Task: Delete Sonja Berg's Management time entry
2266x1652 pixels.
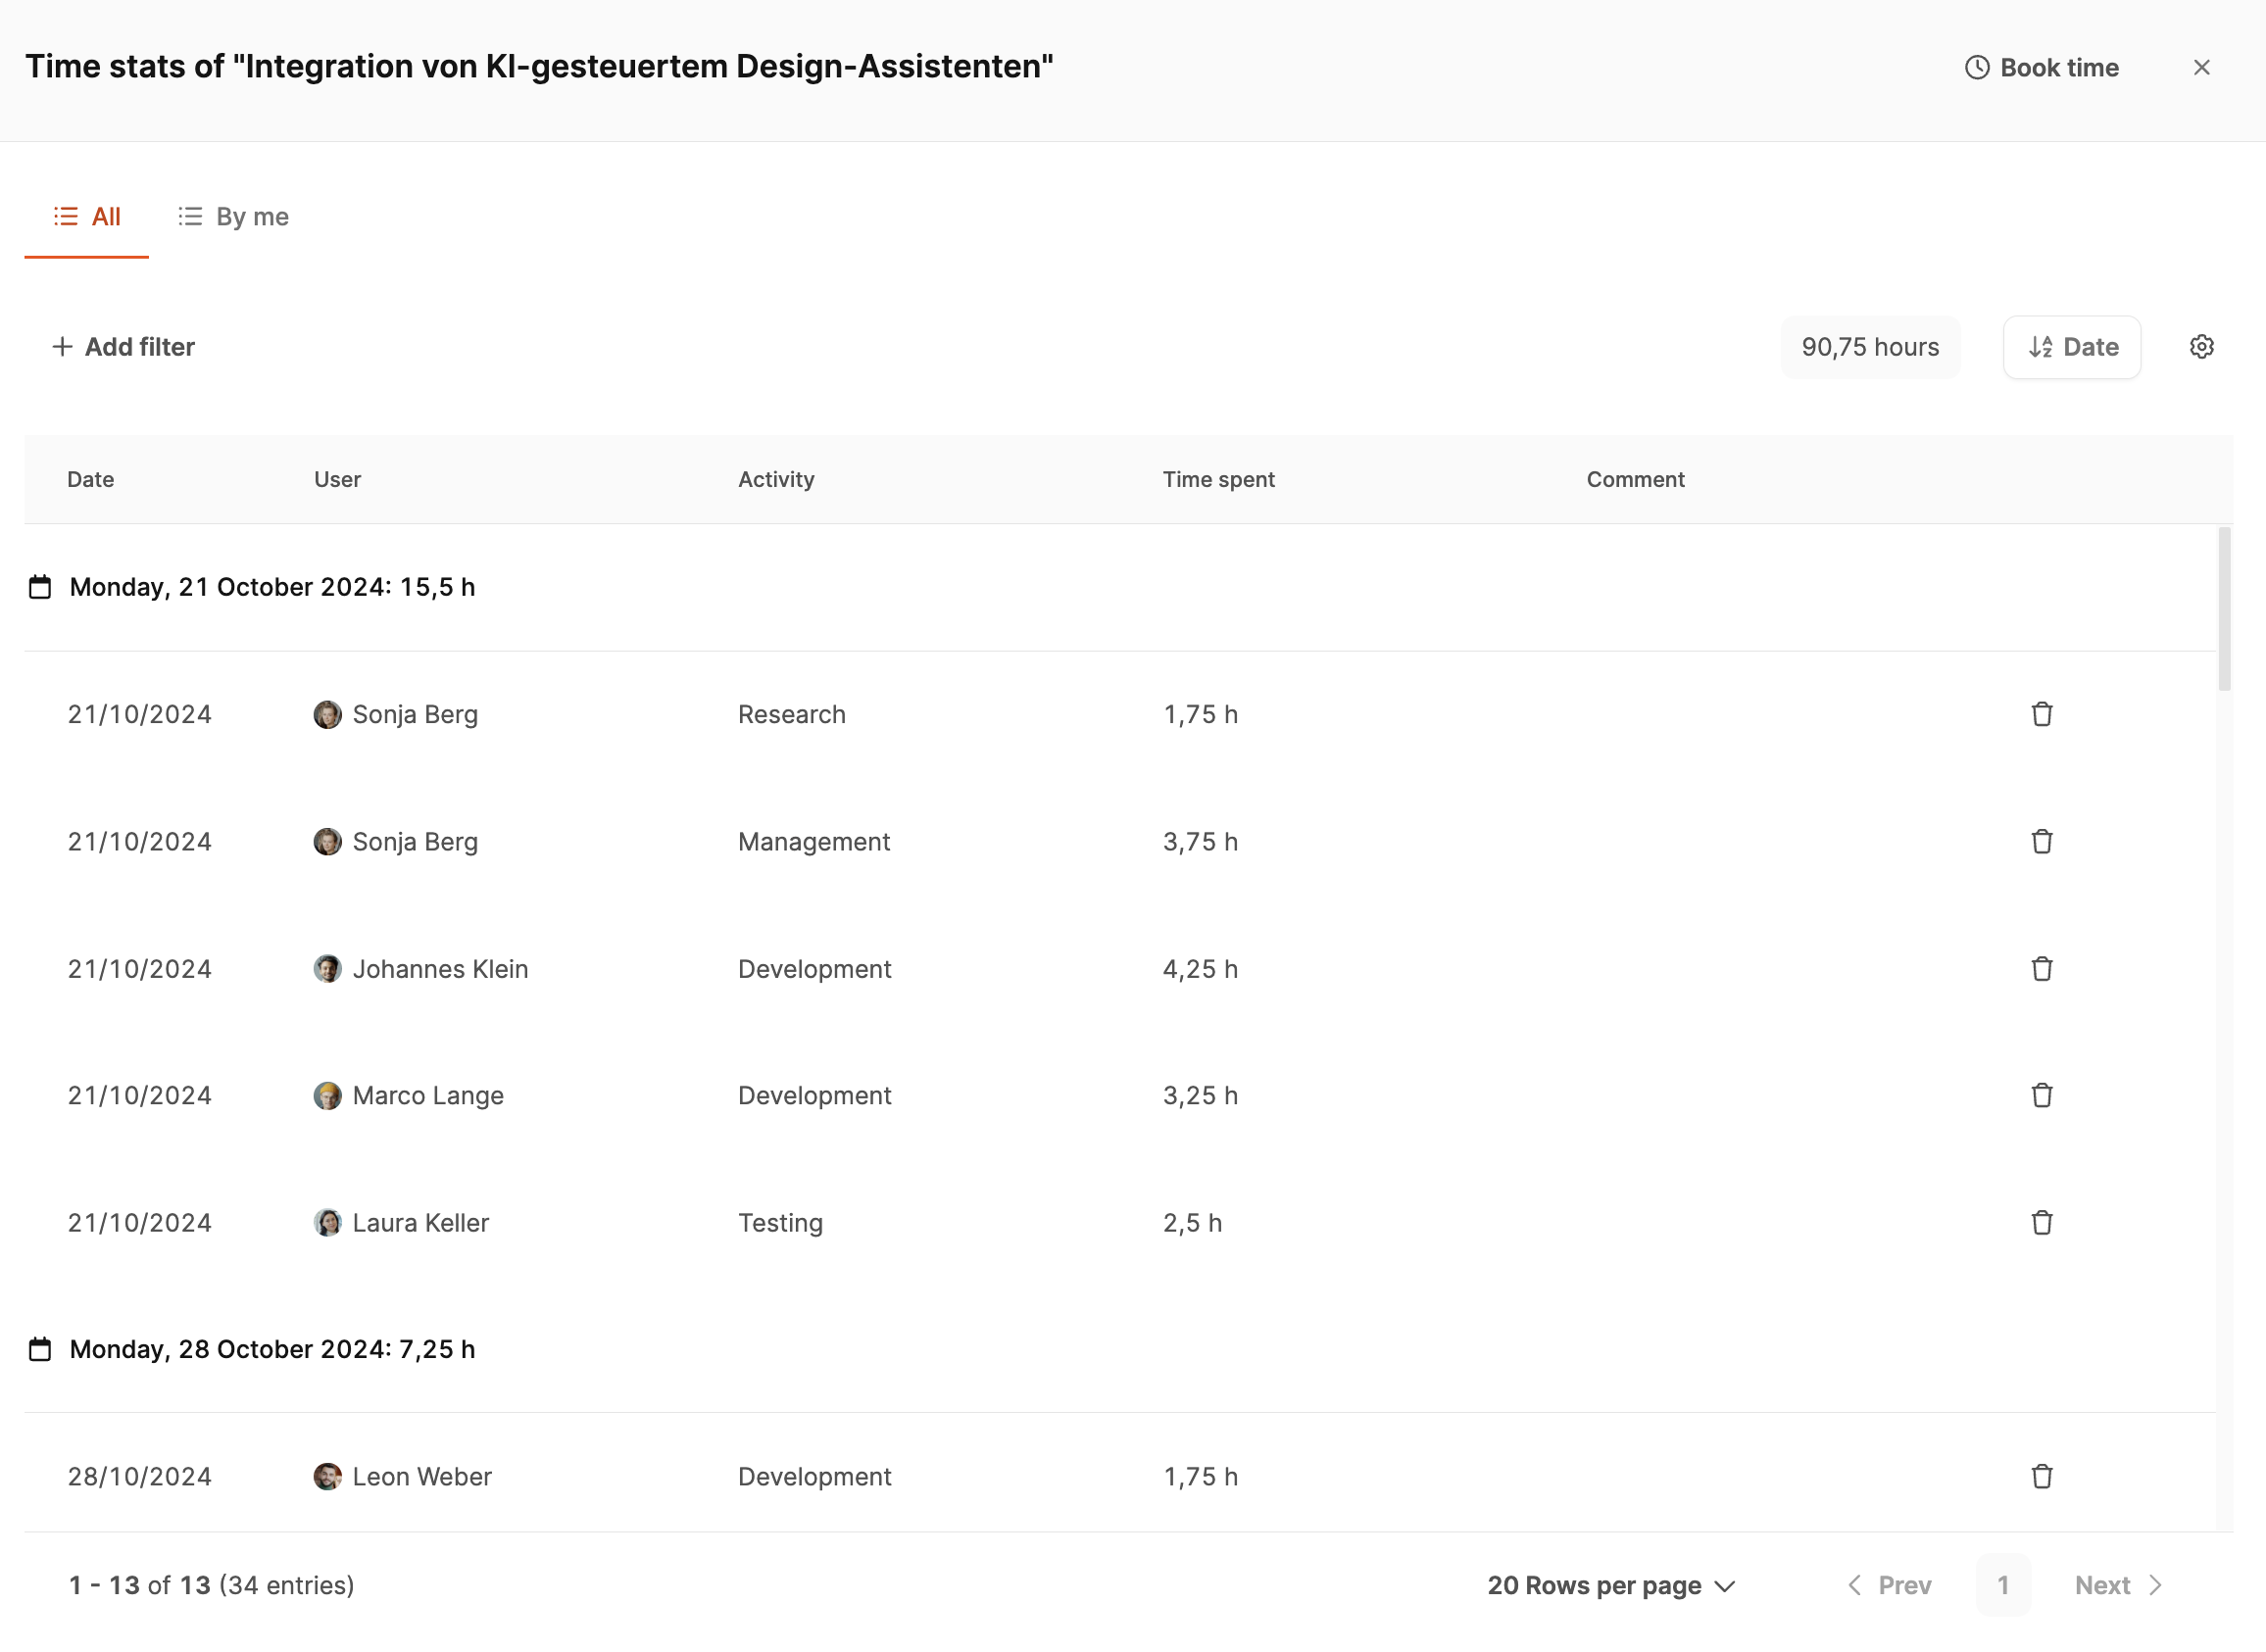Action: (x=2041, y=841)
